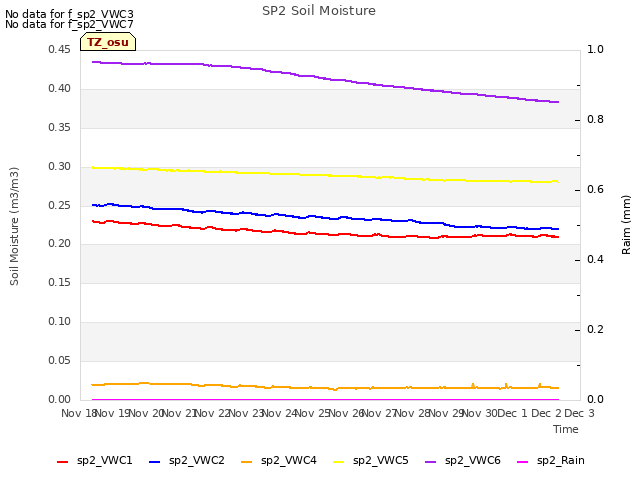
Task: Click the orange sp2_VWC4 legend swatch
Action: click(x=247, y=462)
